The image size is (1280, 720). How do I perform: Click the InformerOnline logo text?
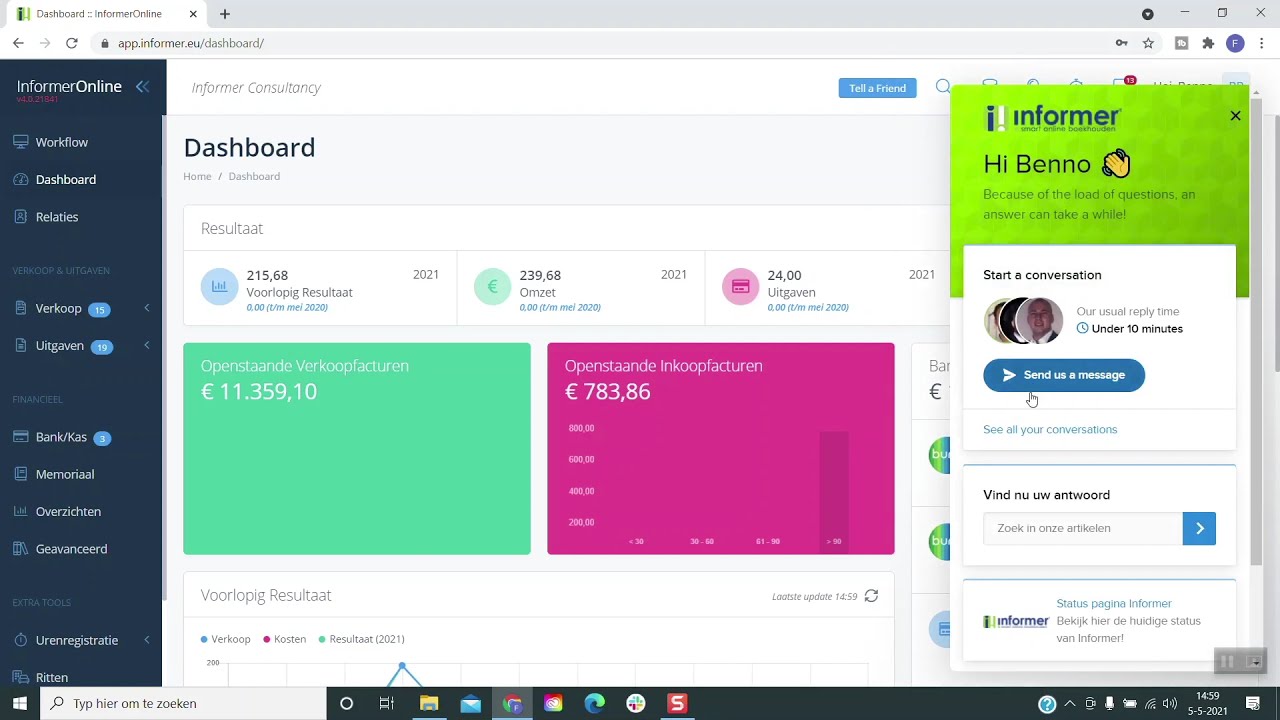(x=69, y=86)
